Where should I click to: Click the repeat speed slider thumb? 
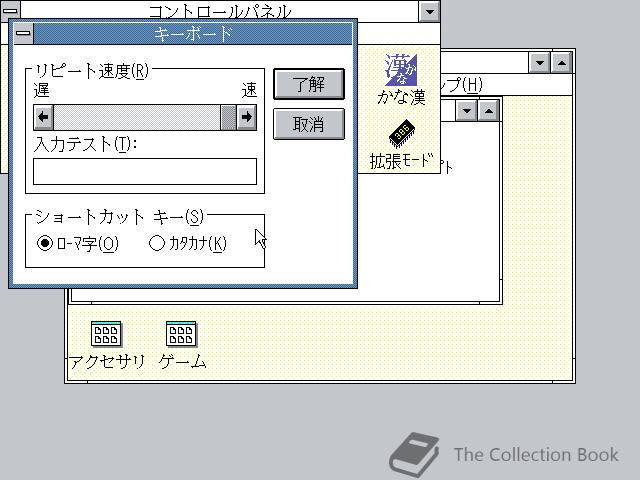(x=228, y=118)
